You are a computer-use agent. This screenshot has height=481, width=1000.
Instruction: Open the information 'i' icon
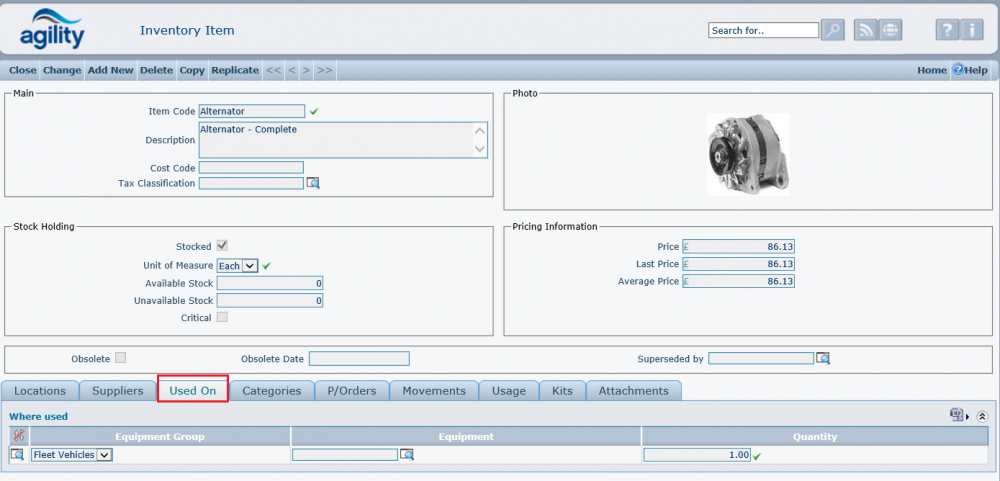point(971,30)
